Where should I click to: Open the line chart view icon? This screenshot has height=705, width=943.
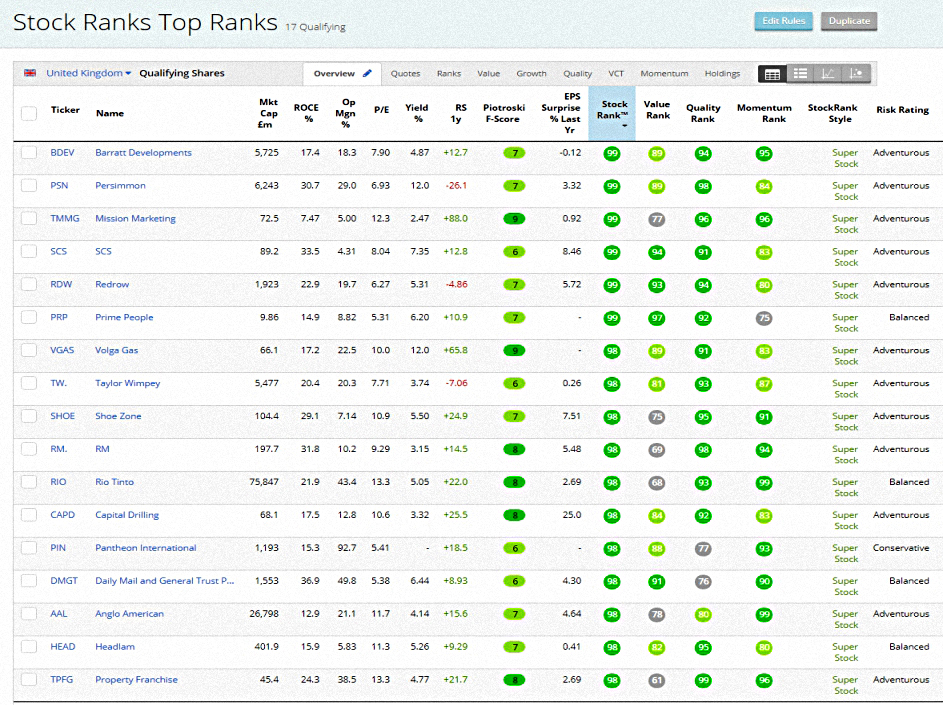[828, 74]
